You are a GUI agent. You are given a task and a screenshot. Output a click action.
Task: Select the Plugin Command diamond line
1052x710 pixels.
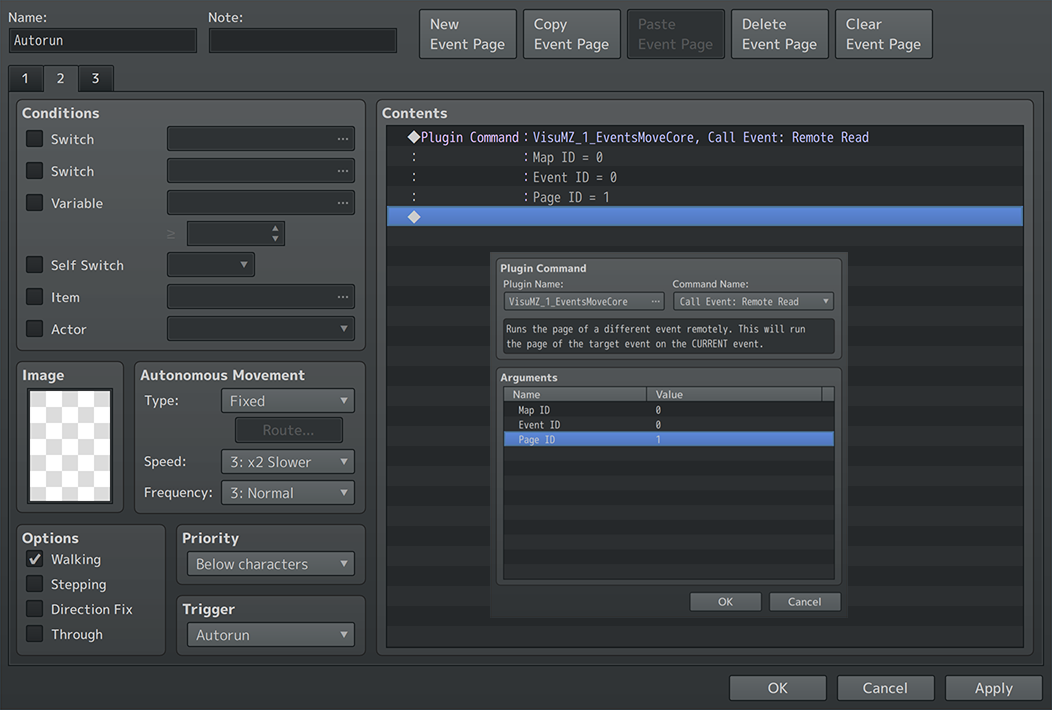[704, 137]
